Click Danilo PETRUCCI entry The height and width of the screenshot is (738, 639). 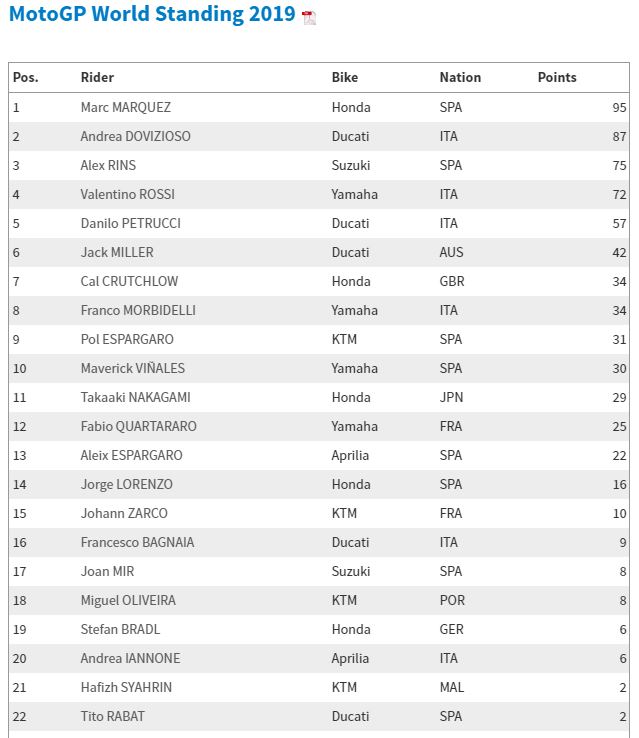tap(130, 223)
